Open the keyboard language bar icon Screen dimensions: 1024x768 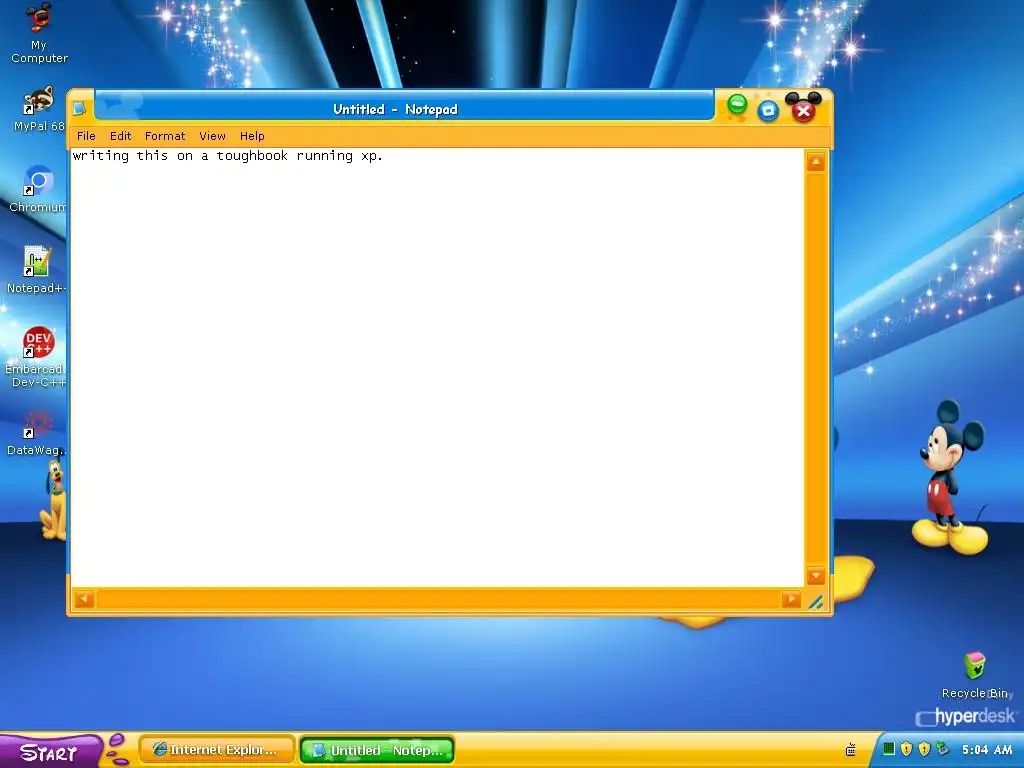click(850, 749)
